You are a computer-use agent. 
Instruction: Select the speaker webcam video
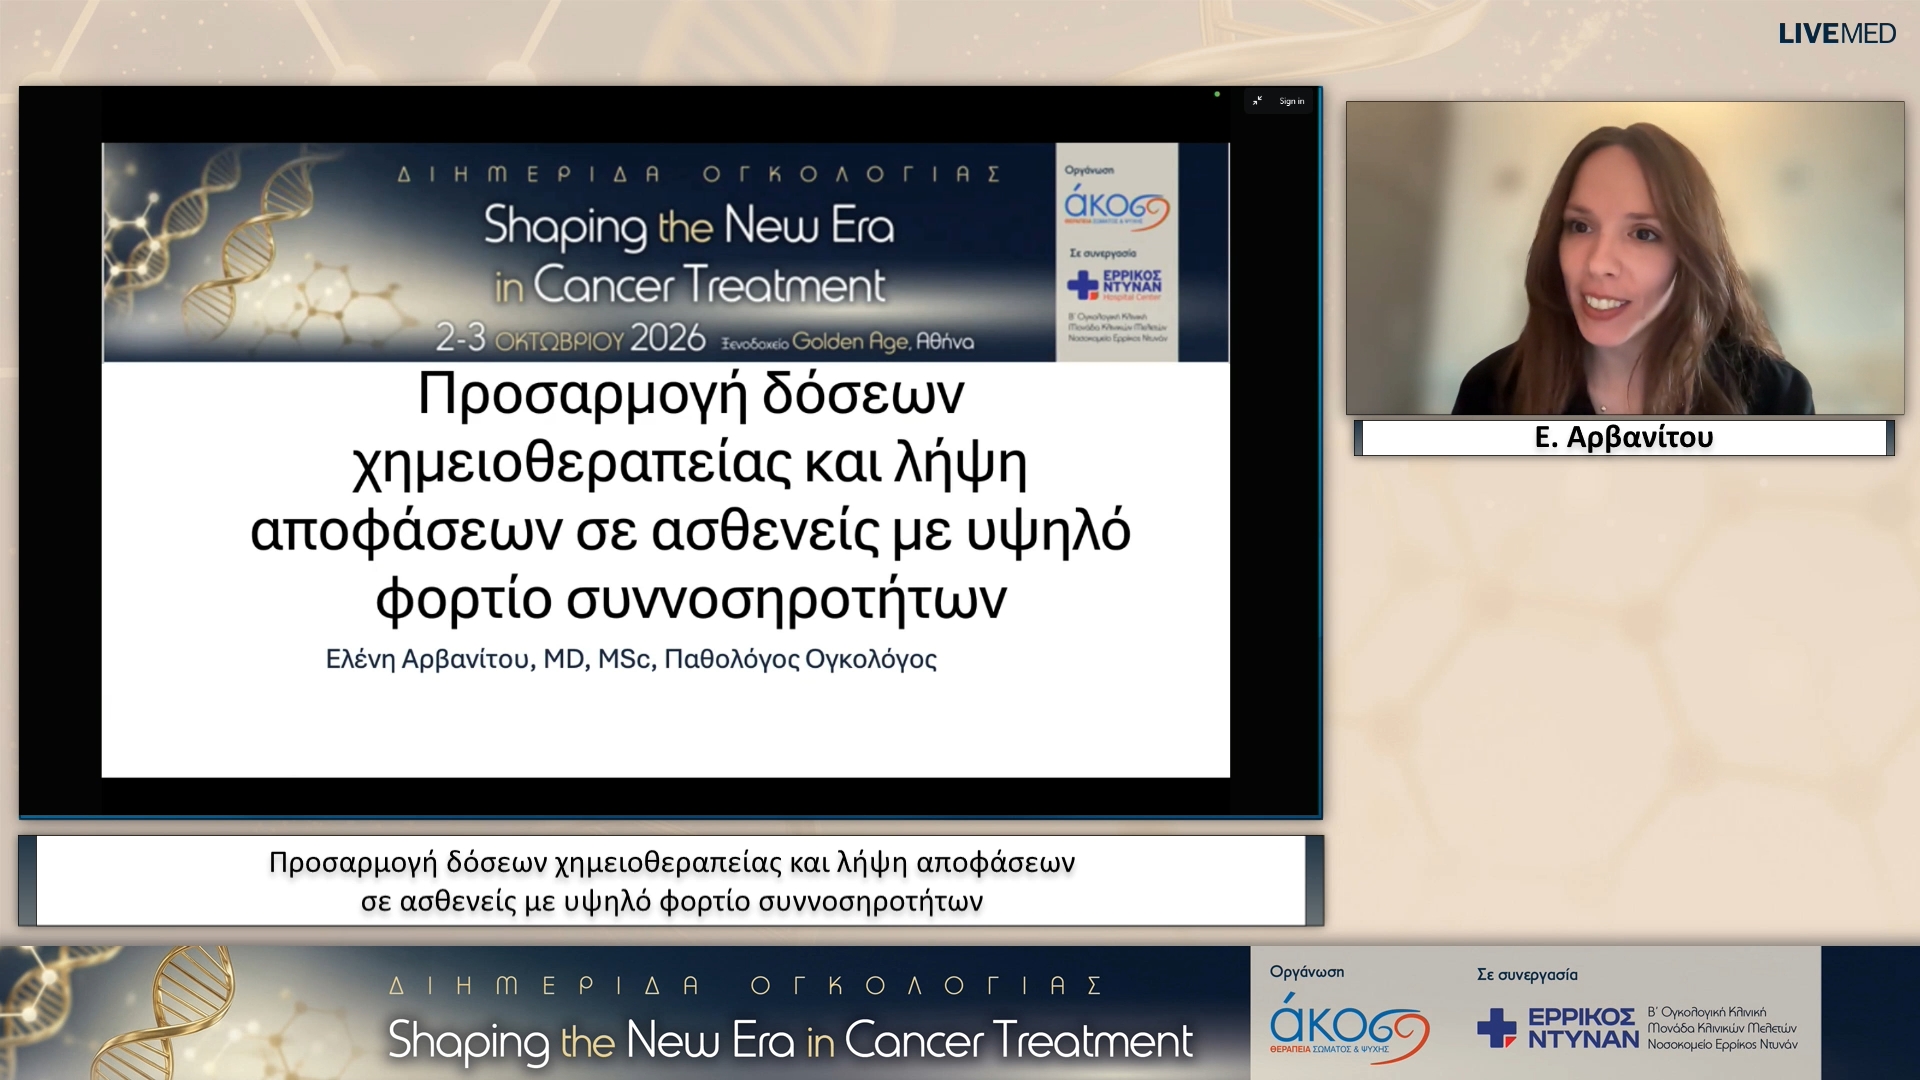1625,258
